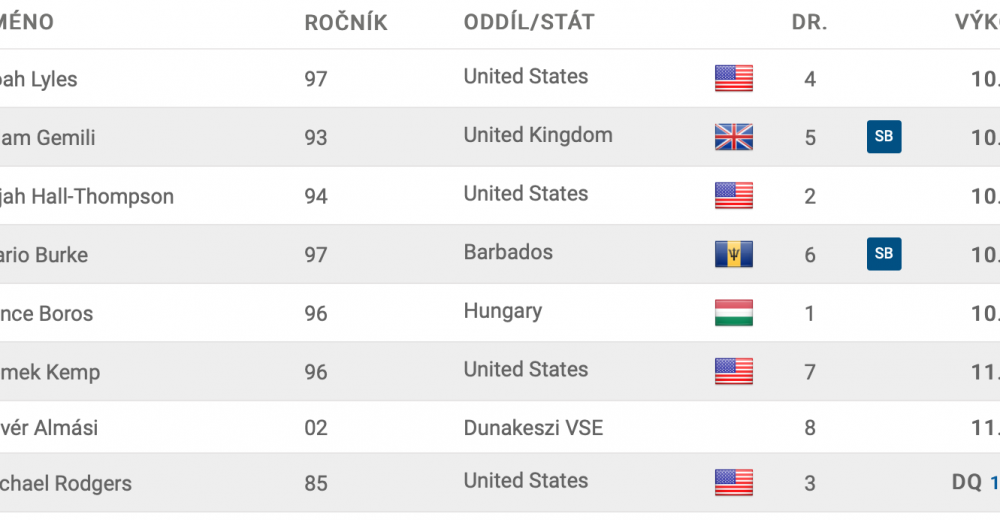Sort by the ODDÍL/STÁT column header
The width and height of the screenshot is (1000, 520).
(x=529, y=22)
